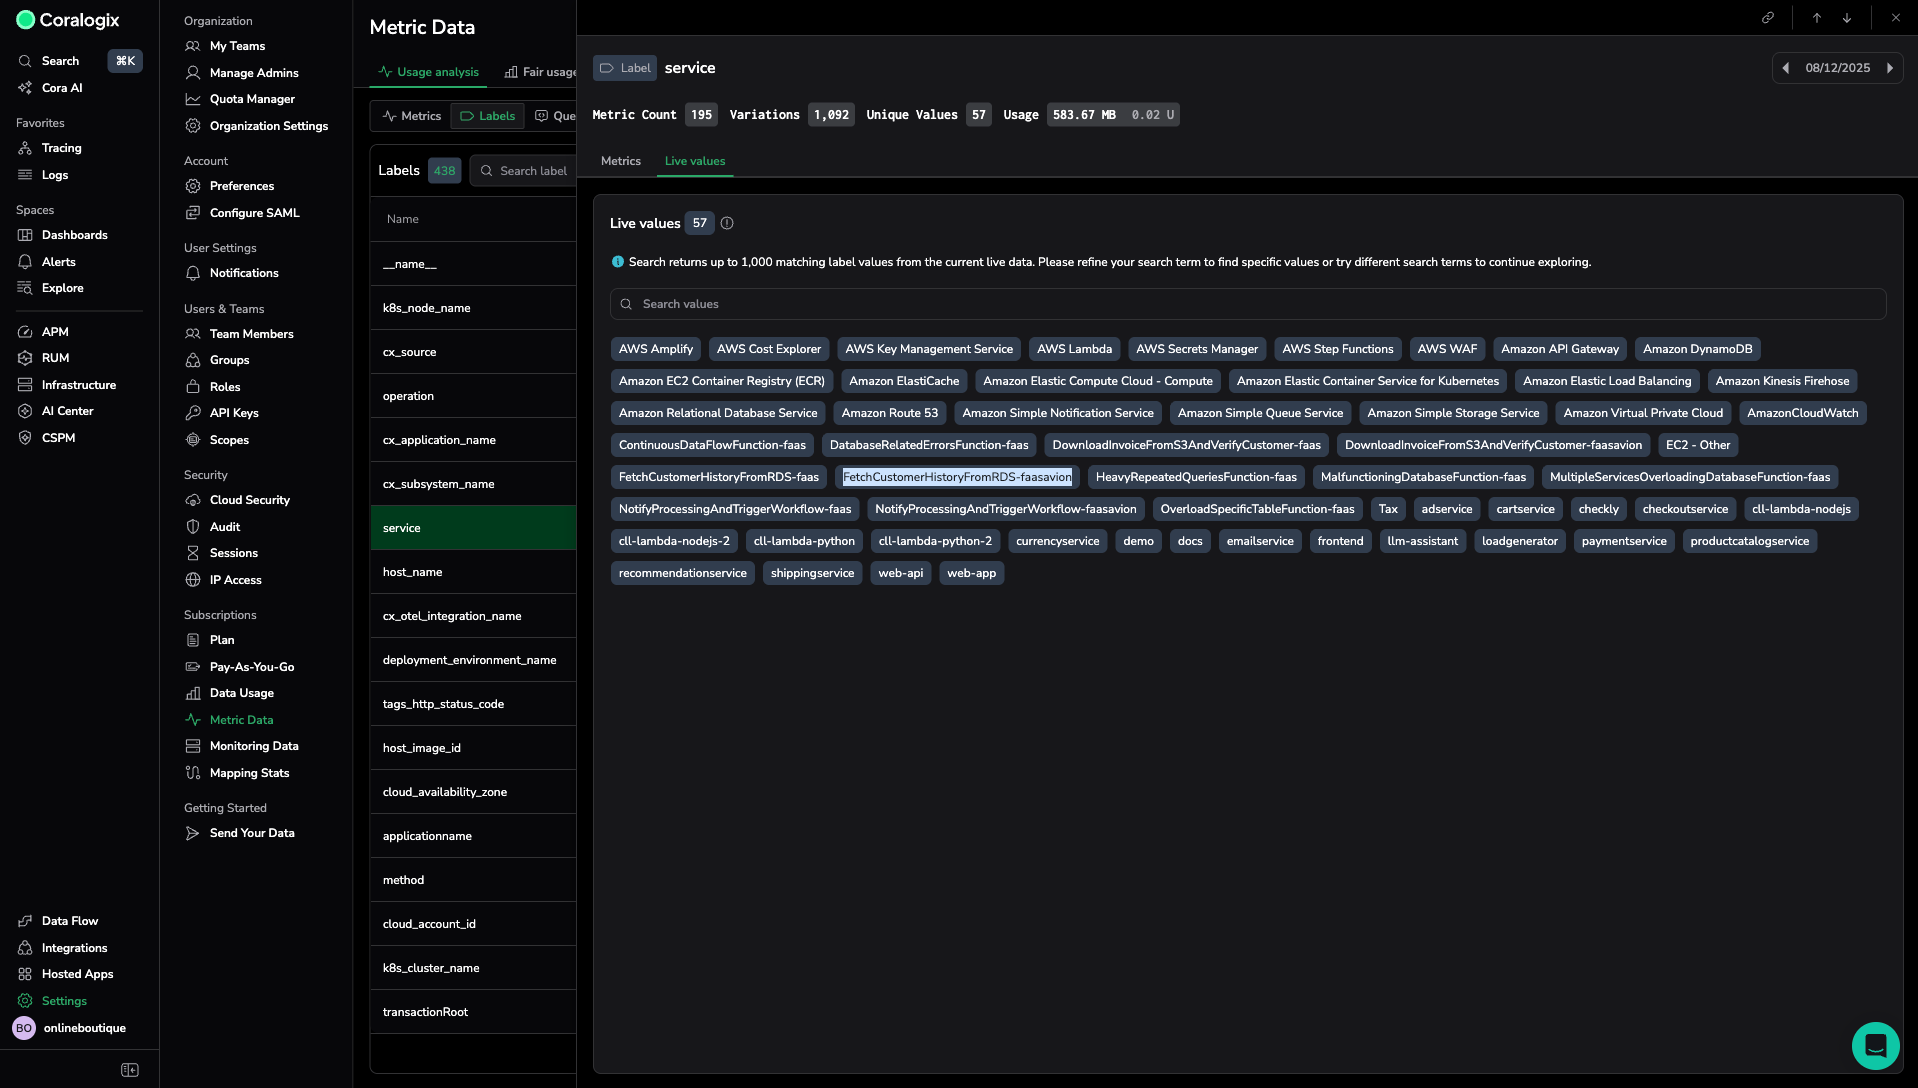The image size is (1918, 1088).
Task: Step date back with left arrow
Action: [x=1786, y=68]
